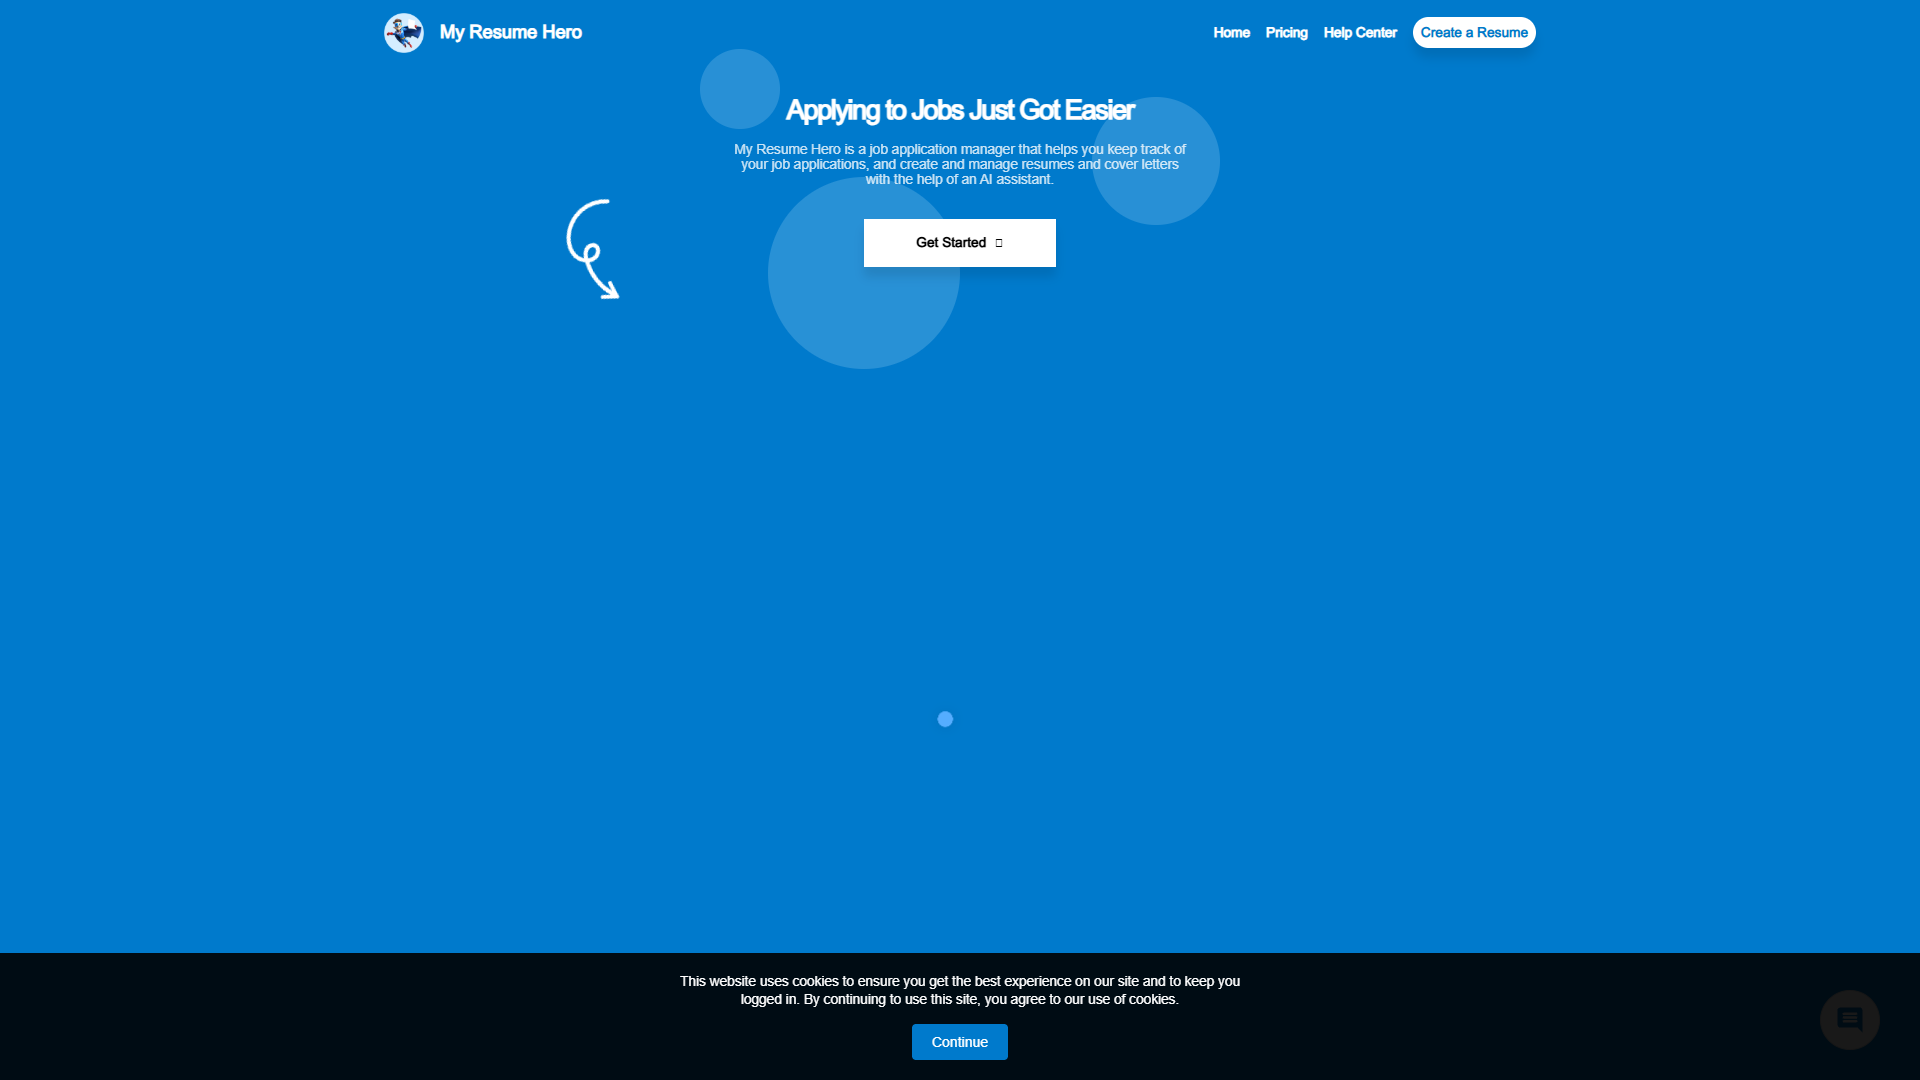Screen dimensions: 1920x1080
Task: Click the Get Started button label
Action: click(951, 243)
